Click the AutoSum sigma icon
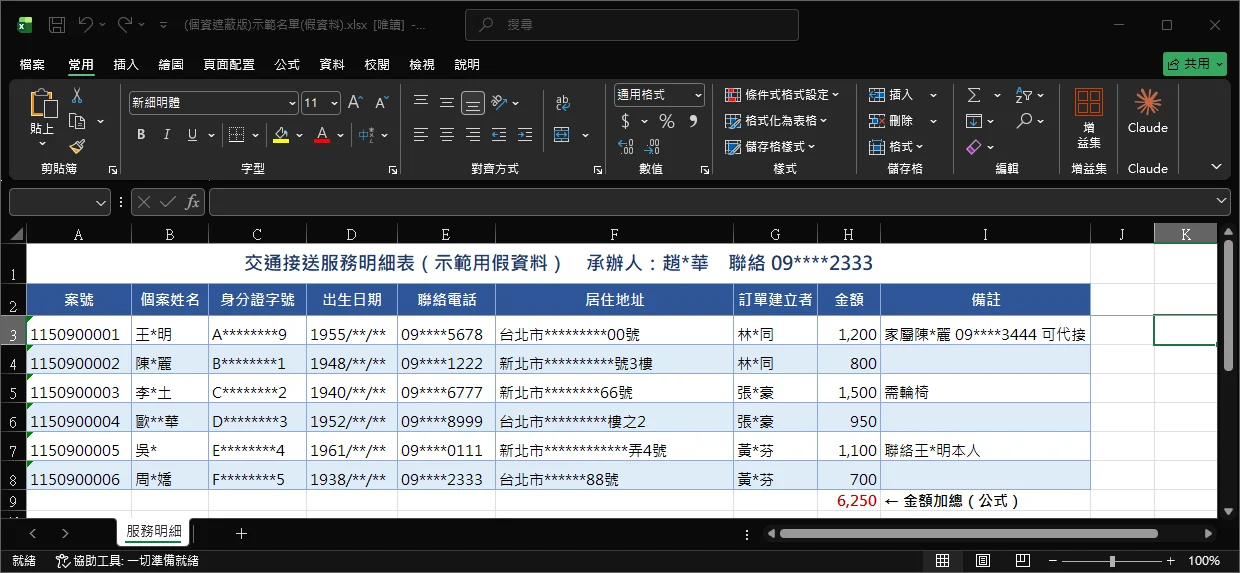Screen dimensions: 1240x573 coord(974,95)
